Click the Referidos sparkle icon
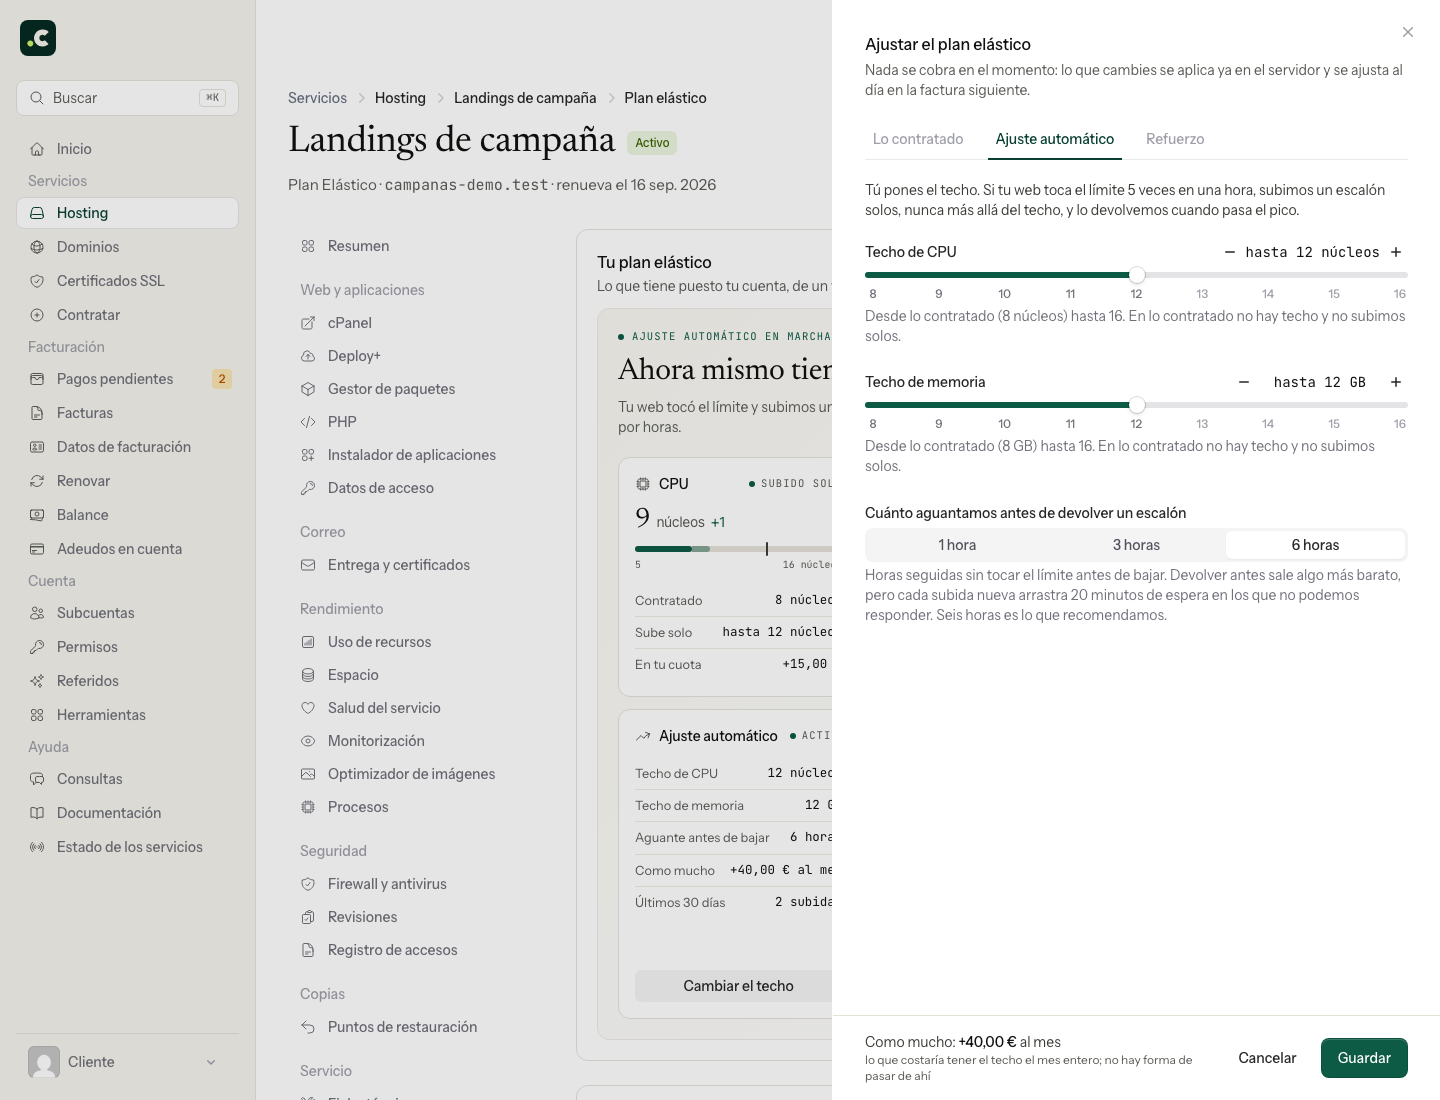This screenshot has width=1440, height=1100. click(x=37, y=681)
